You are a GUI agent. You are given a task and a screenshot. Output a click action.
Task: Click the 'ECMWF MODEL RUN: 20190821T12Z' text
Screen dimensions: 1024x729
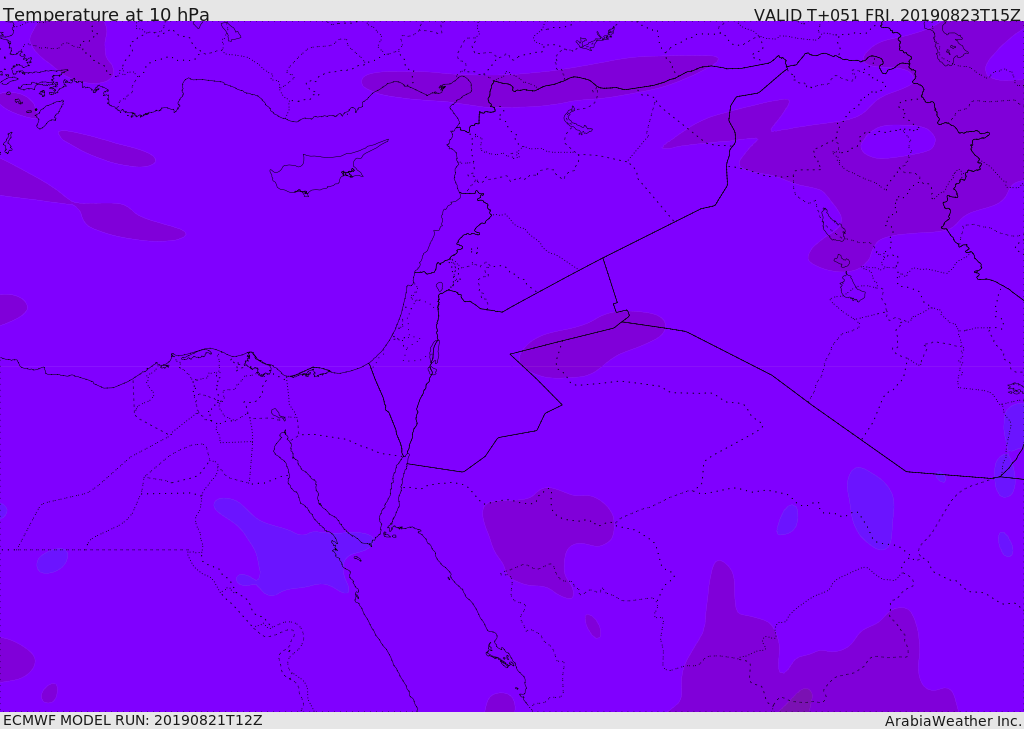(x=133, y=720)
